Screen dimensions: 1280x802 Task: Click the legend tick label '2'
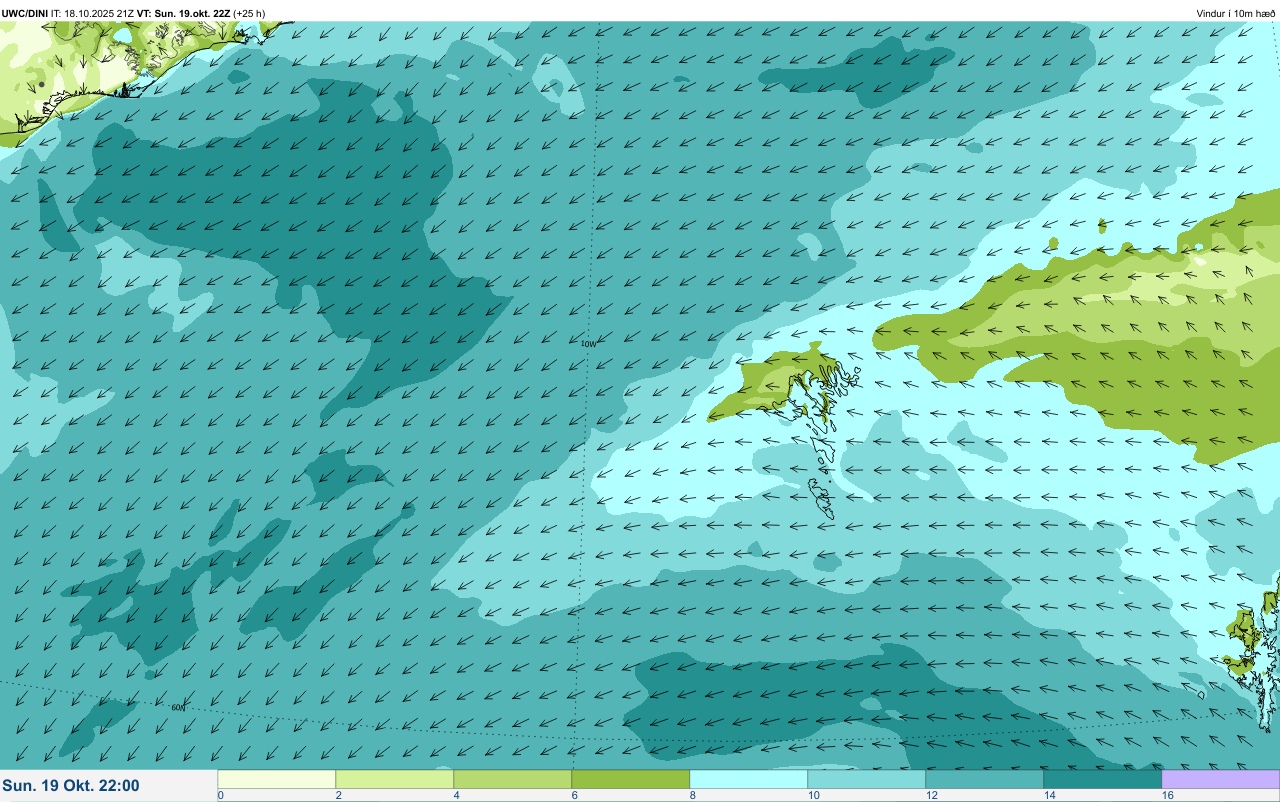pos(339,795)
